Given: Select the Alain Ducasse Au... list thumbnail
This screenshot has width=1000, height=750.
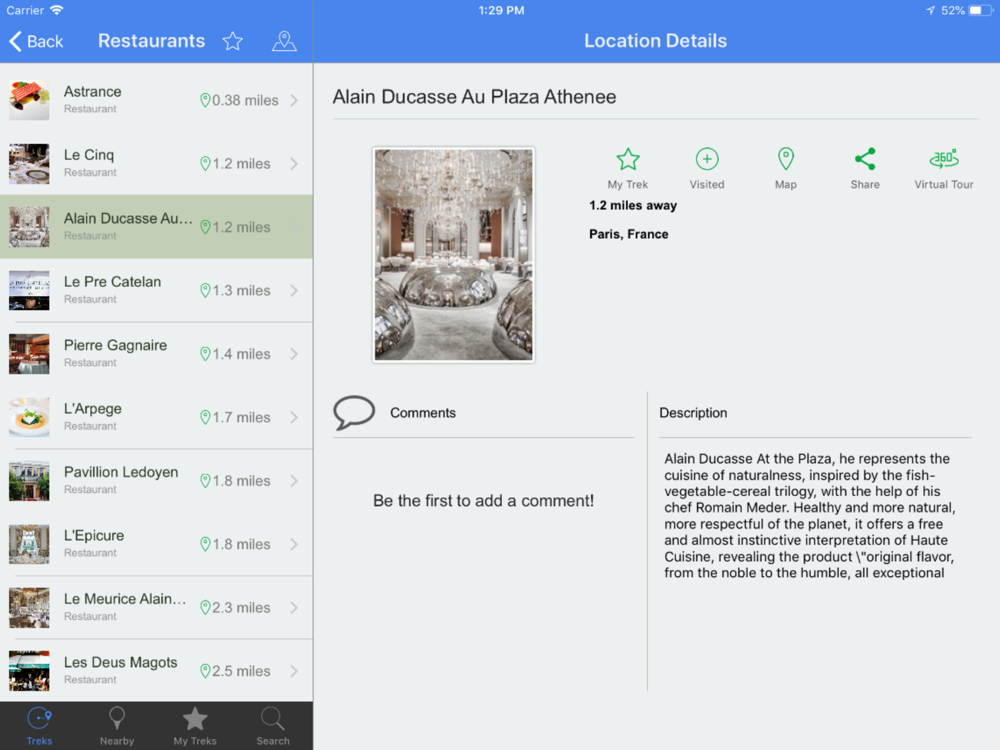Looking at the screenshot, I should [29, 227].
